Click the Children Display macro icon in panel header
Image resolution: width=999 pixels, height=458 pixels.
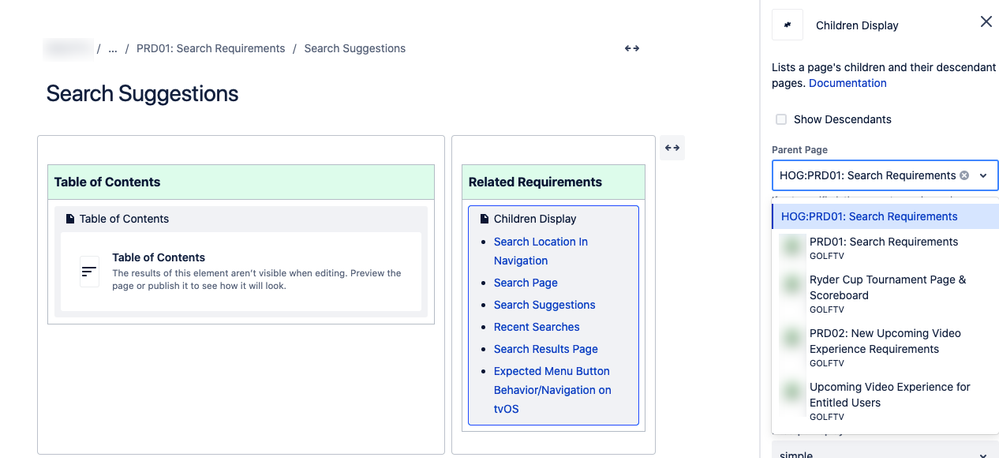(x=787, y=25)
